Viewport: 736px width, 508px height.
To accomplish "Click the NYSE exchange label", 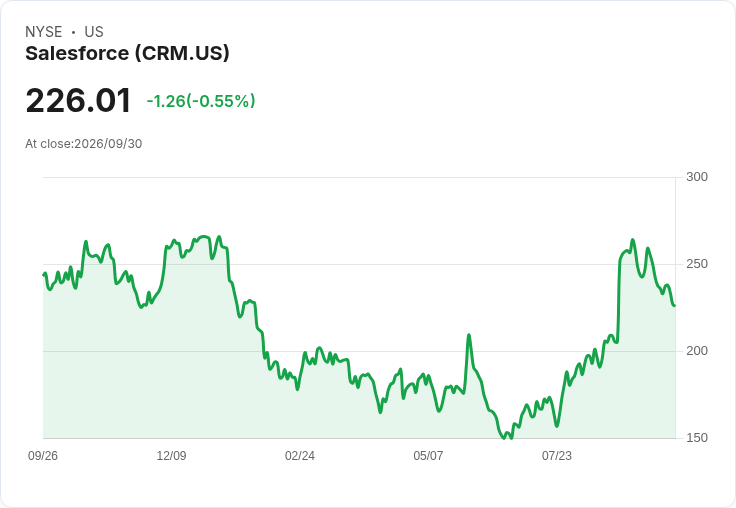I will [x=44, y=32].
